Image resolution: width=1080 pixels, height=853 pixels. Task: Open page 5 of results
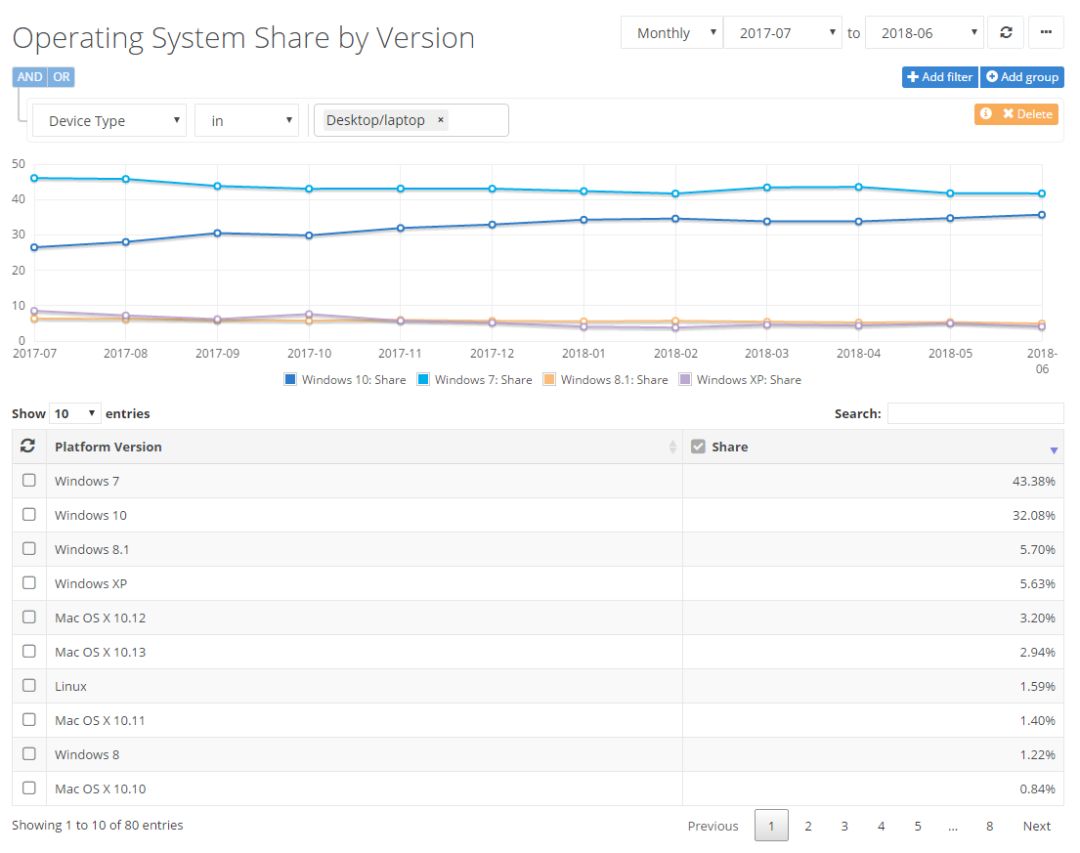(917, 825)
